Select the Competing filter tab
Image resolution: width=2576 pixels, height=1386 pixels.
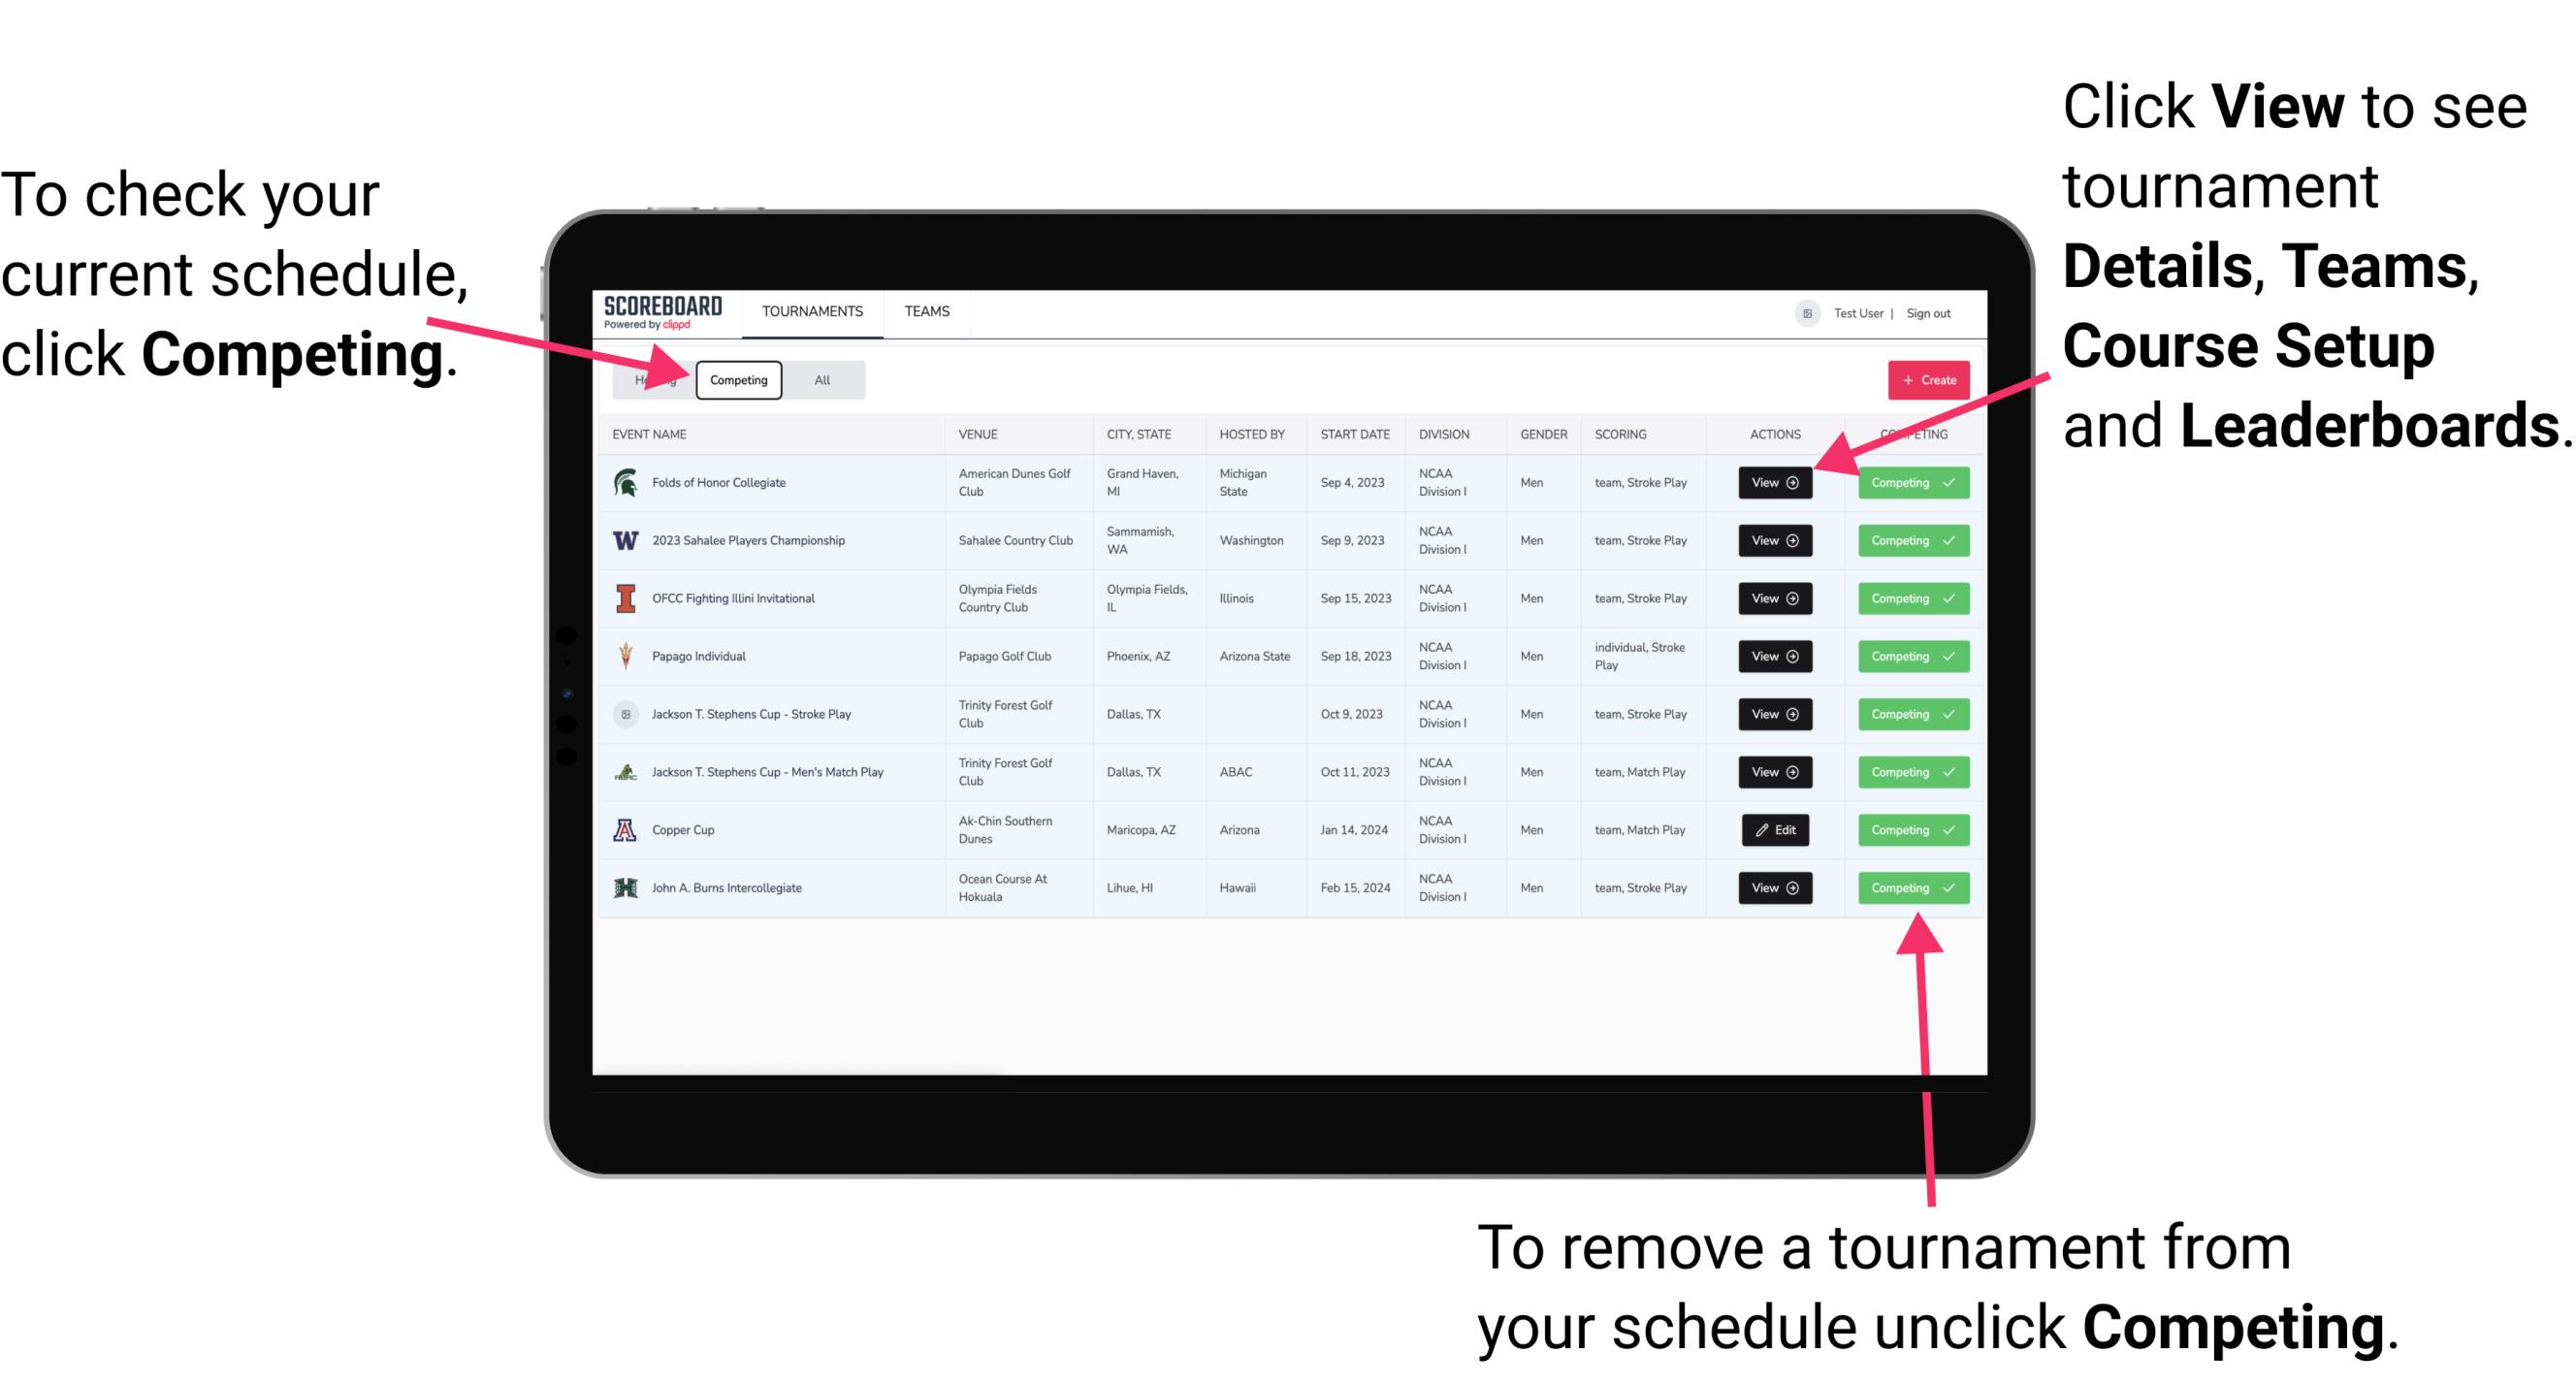click(737, 379)
